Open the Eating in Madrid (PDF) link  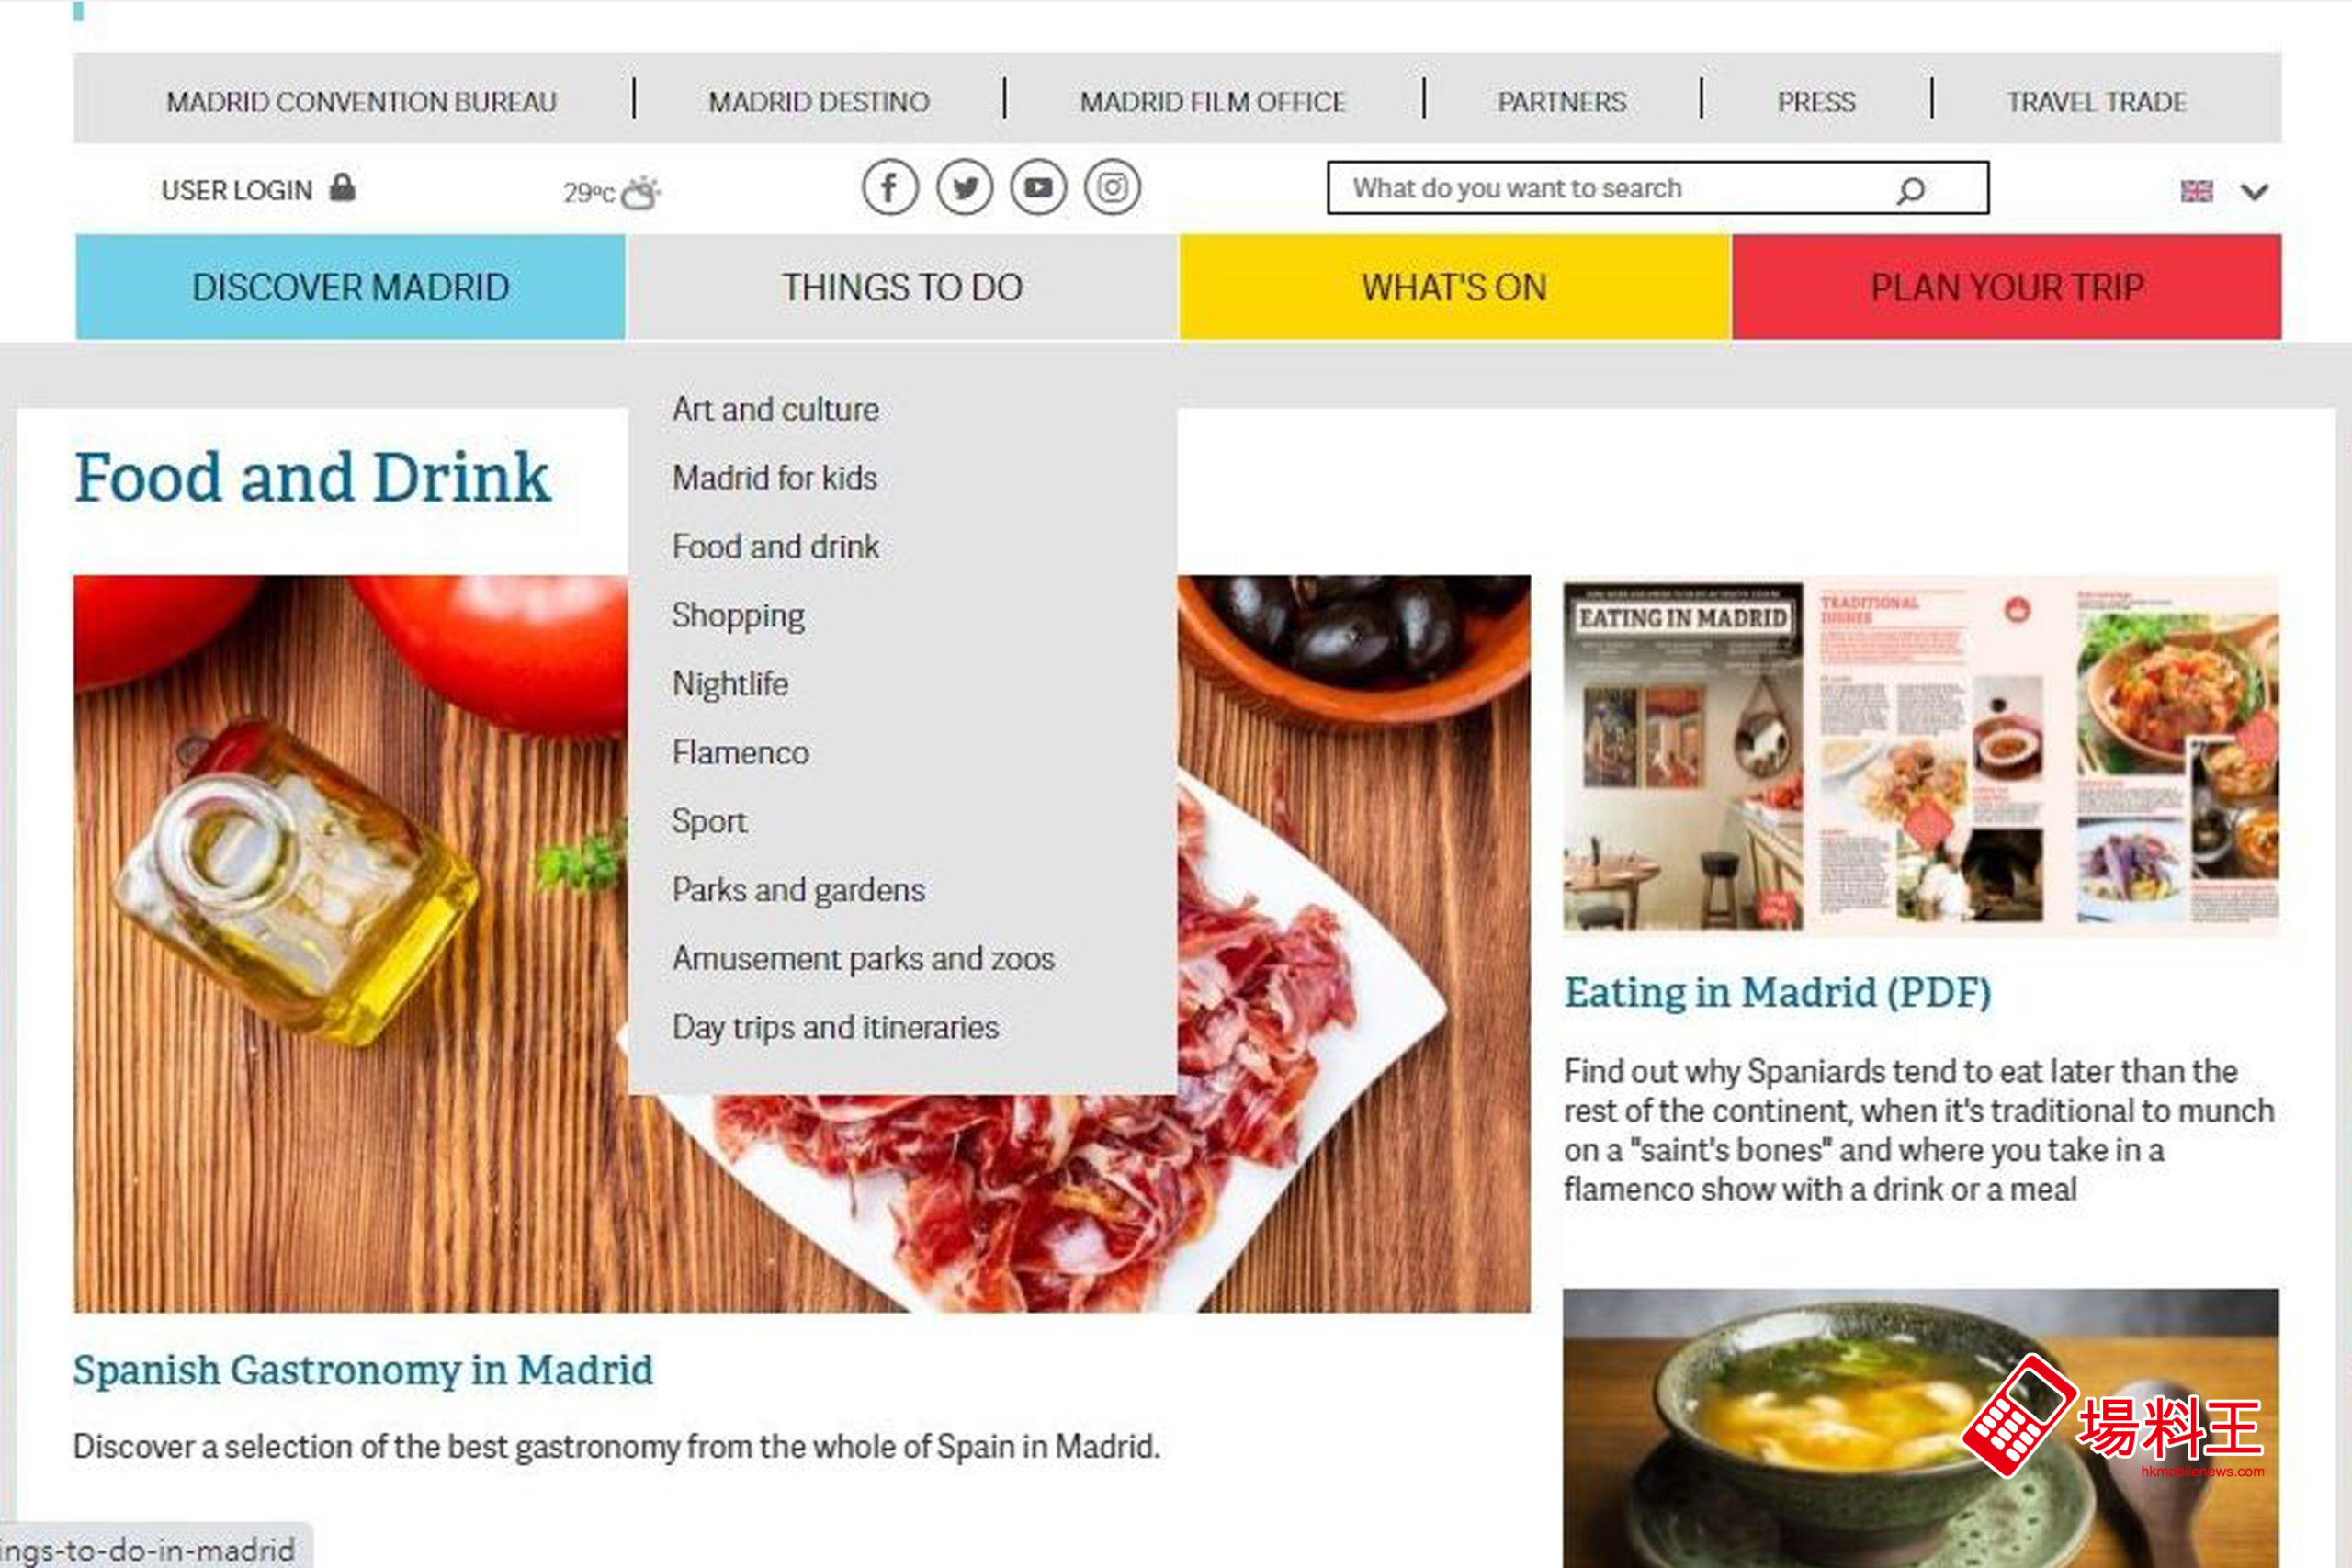1777,993
